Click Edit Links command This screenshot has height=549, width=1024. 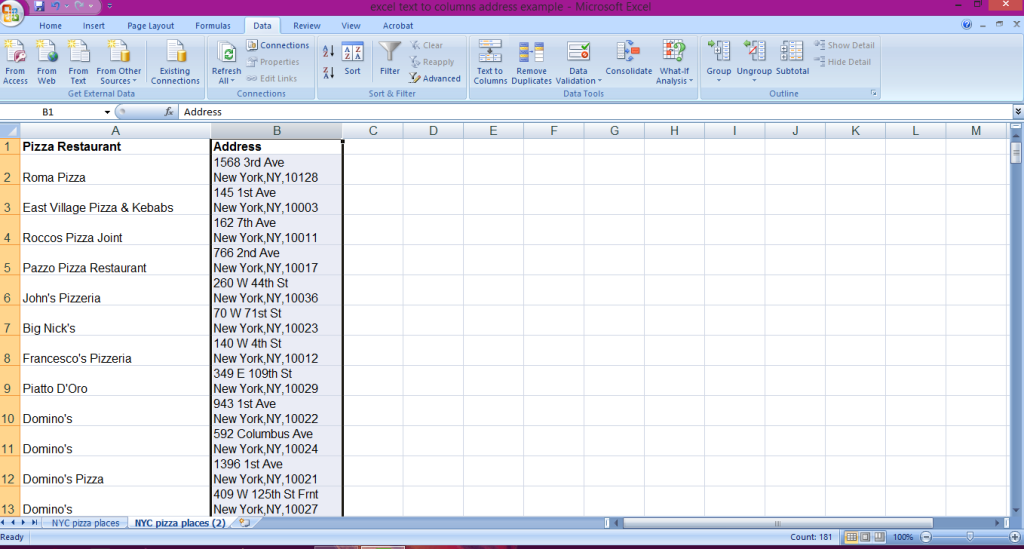(x=272, y=78)
